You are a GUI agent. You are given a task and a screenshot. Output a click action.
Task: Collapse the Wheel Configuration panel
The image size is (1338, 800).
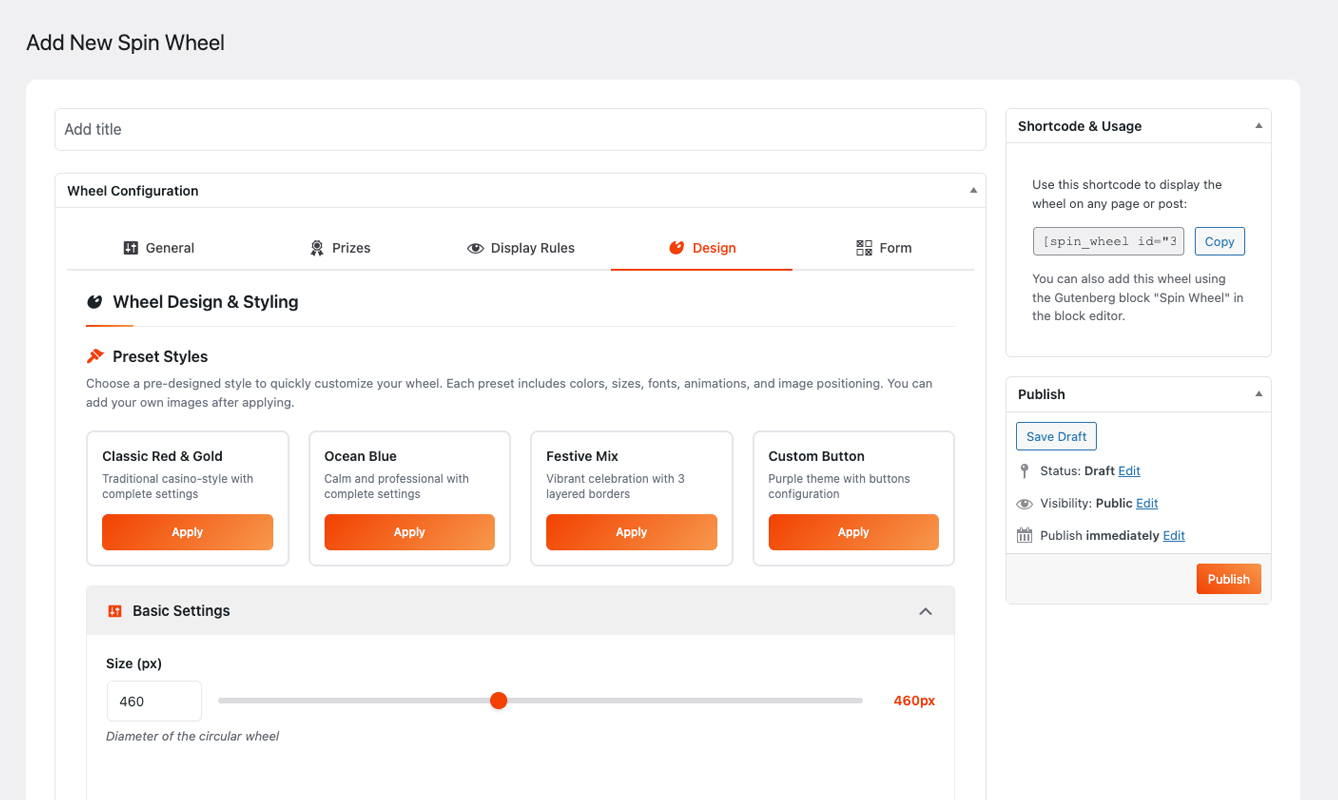[x=971, y=190]
